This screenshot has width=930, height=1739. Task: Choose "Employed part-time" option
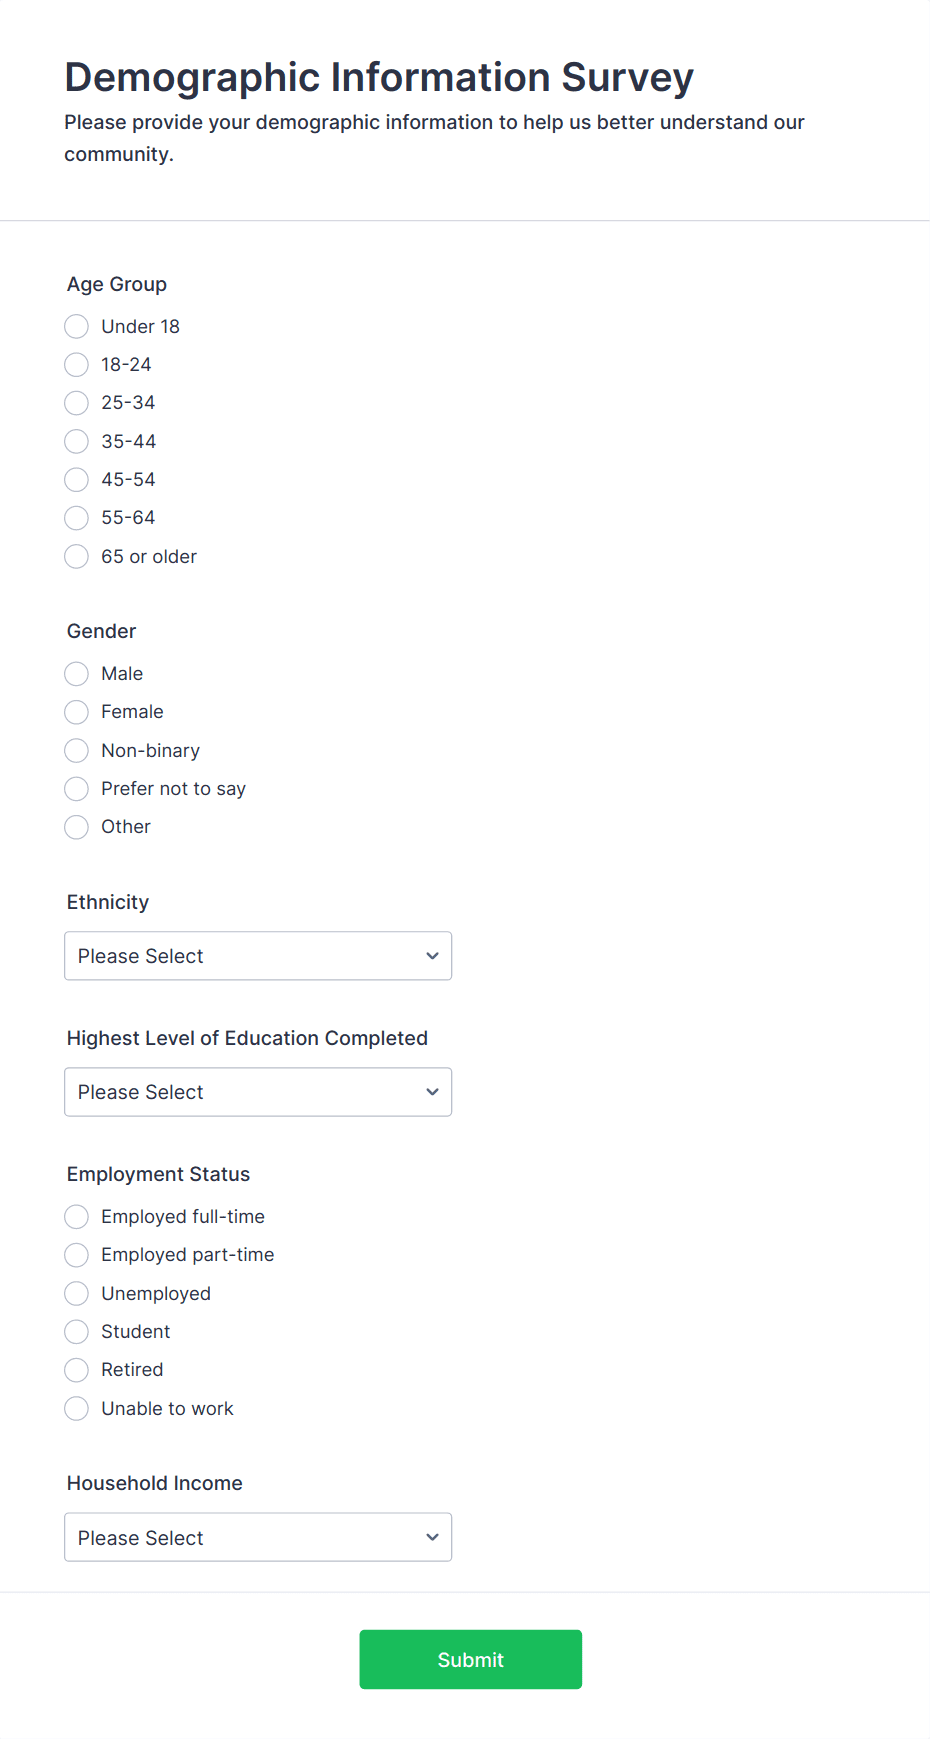pyautogui.click(x=76, y=1254)
